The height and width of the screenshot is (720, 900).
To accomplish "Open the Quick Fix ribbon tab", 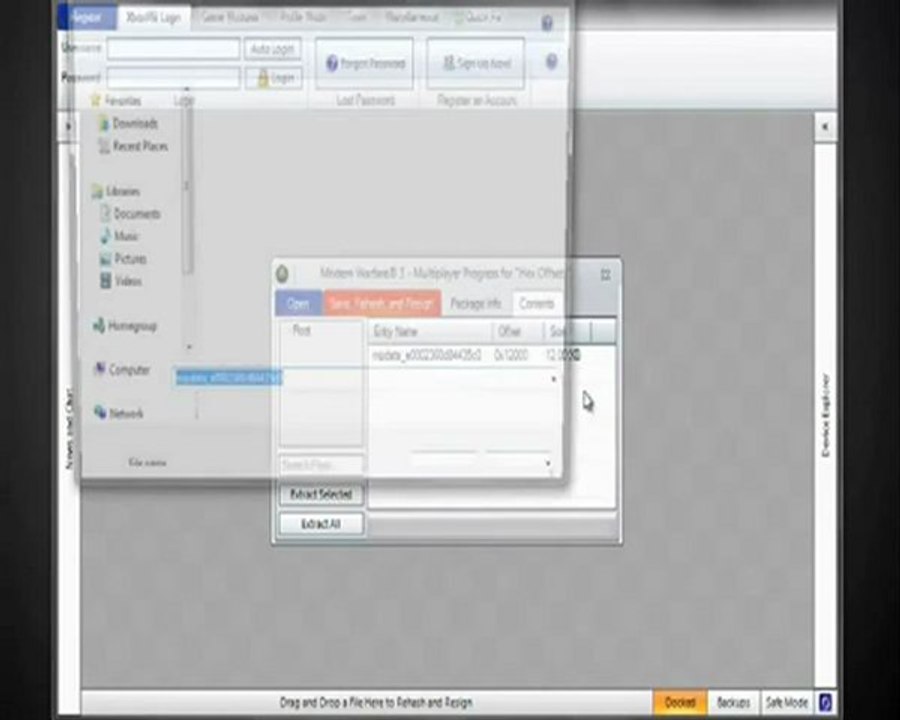I will click(x=478, y=18).
